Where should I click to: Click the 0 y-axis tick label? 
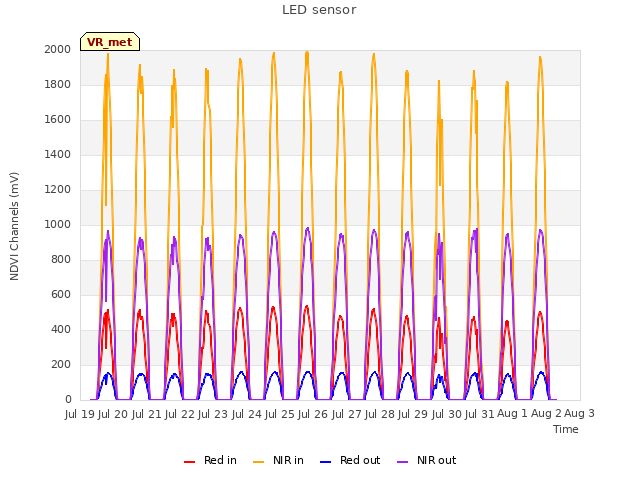pos(68,400)
